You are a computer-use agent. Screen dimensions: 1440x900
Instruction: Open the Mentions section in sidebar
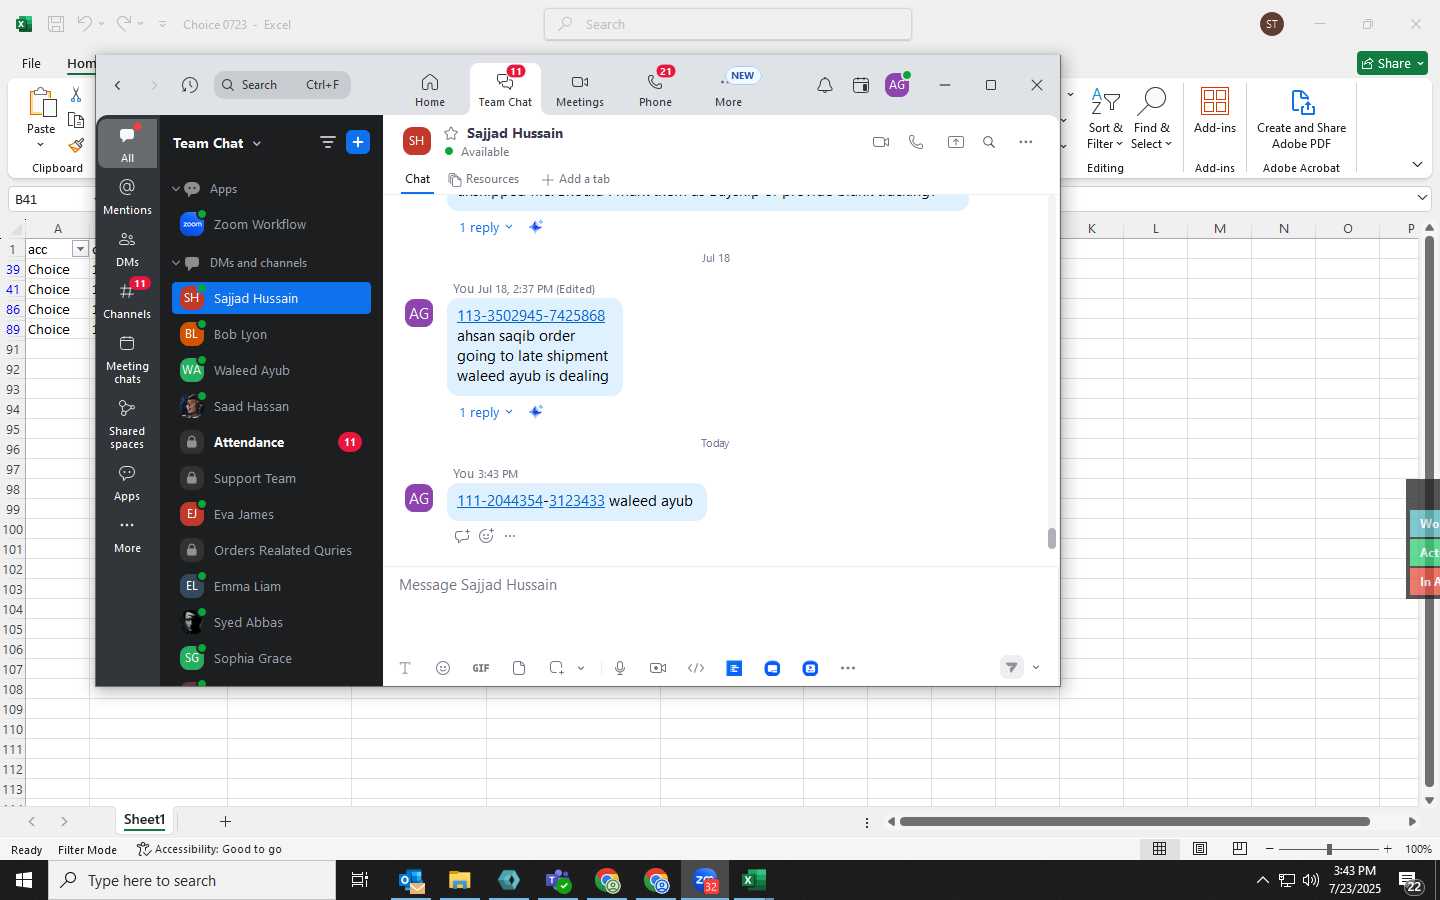[127, 197]
